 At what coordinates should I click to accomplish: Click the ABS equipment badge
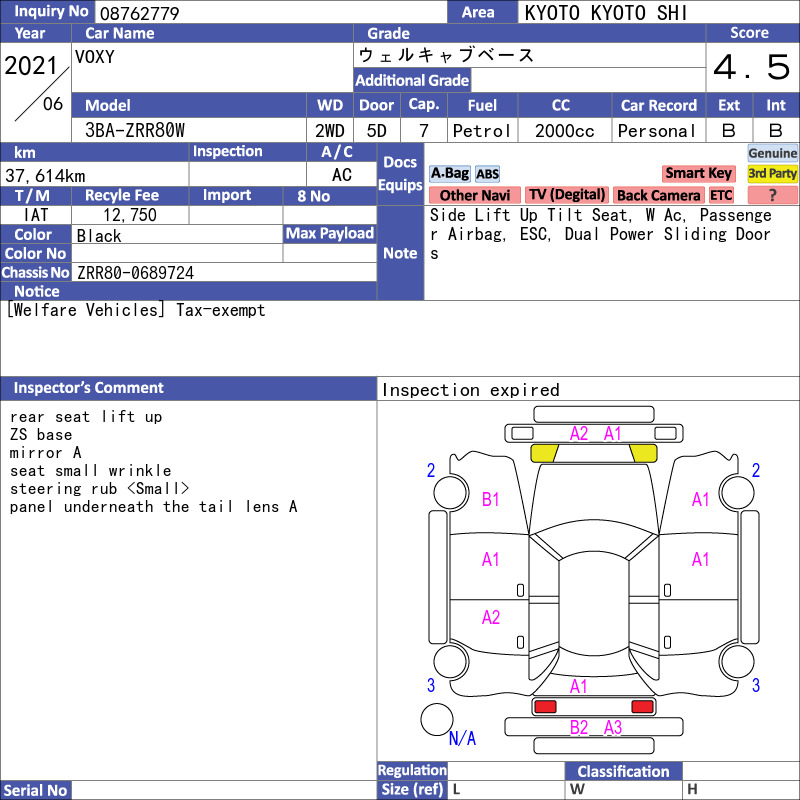pos(487,174)
